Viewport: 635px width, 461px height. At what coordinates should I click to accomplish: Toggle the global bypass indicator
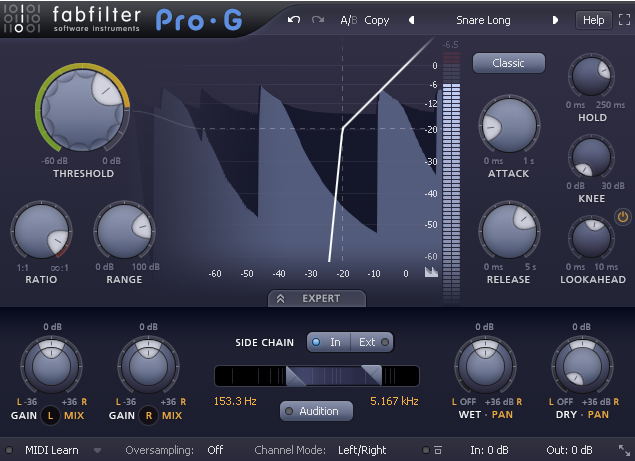point(425,450)
